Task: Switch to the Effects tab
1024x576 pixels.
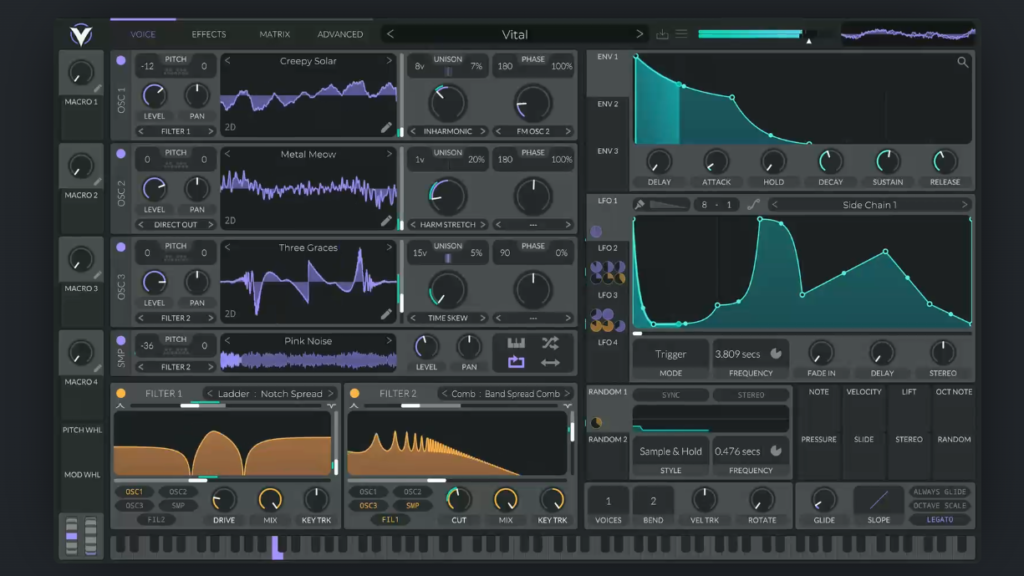Action: [209, 34]
